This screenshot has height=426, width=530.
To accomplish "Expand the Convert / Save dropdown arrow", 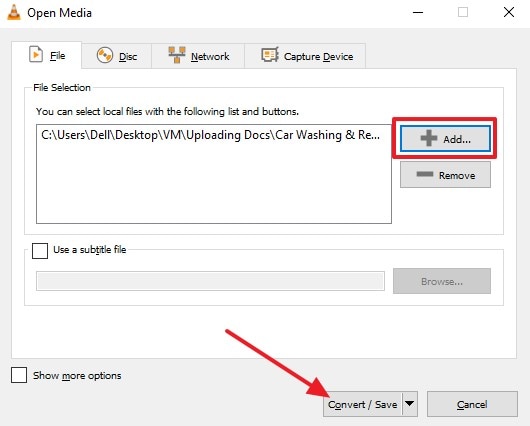I will click(x=410, y=404).
